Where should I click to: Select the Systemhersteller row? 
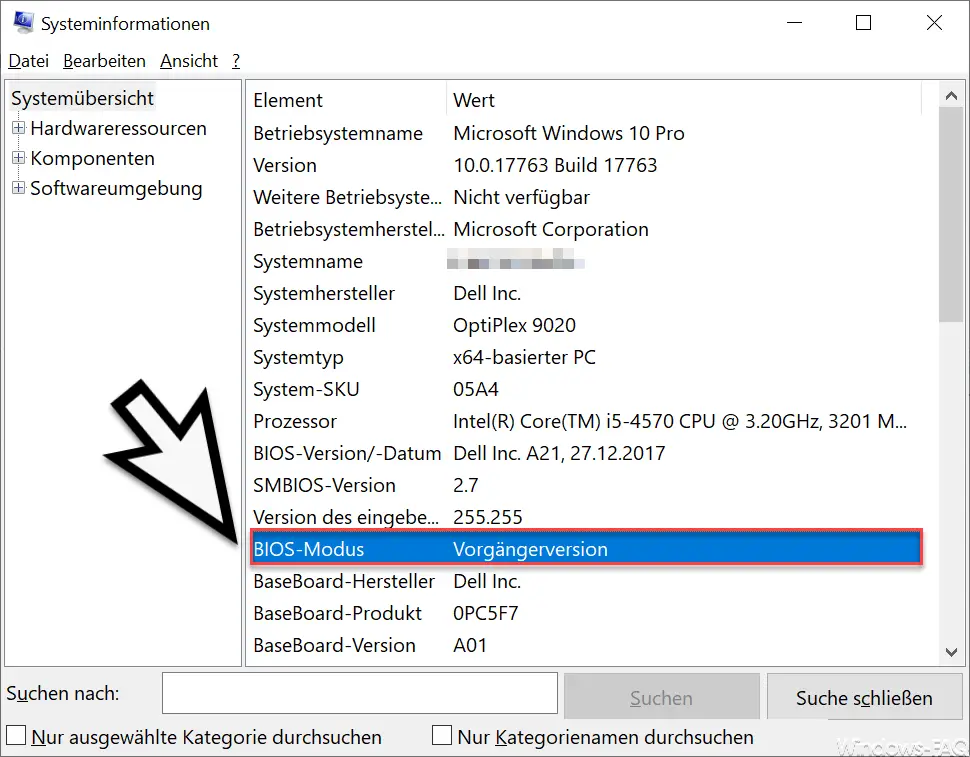click(x=586, y=293)
